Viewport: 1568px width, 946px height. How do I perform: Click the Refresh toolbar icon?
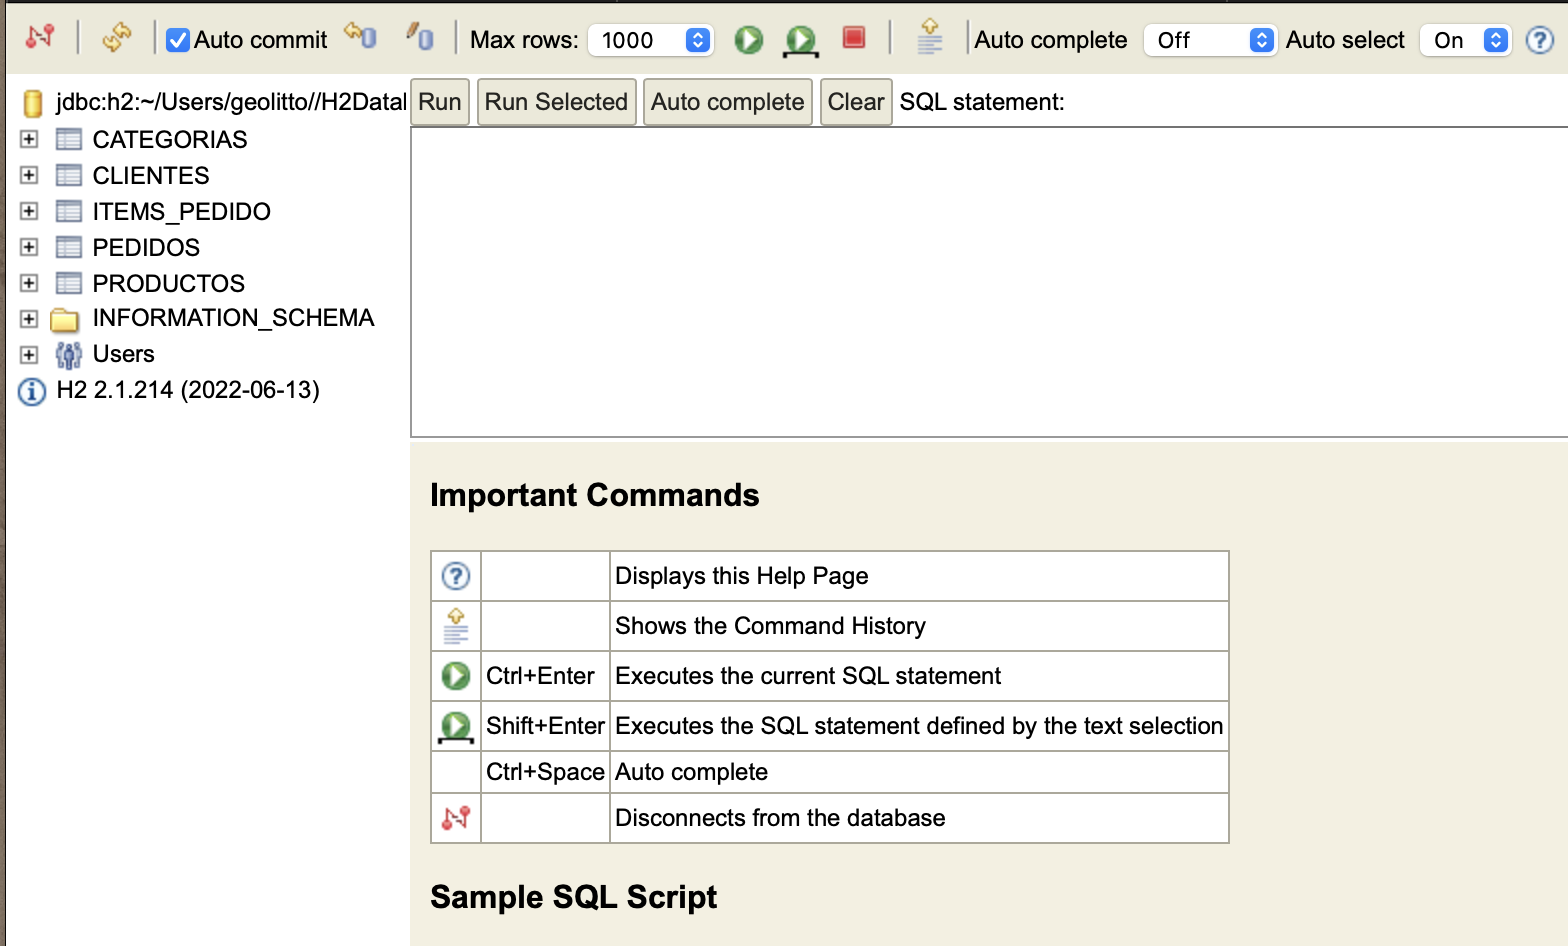pos(117,38)
